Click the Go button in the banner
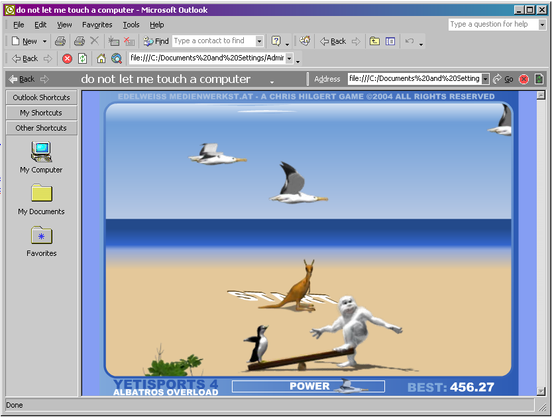The width and height of the screenshot is (552, 417). (503, 79)
